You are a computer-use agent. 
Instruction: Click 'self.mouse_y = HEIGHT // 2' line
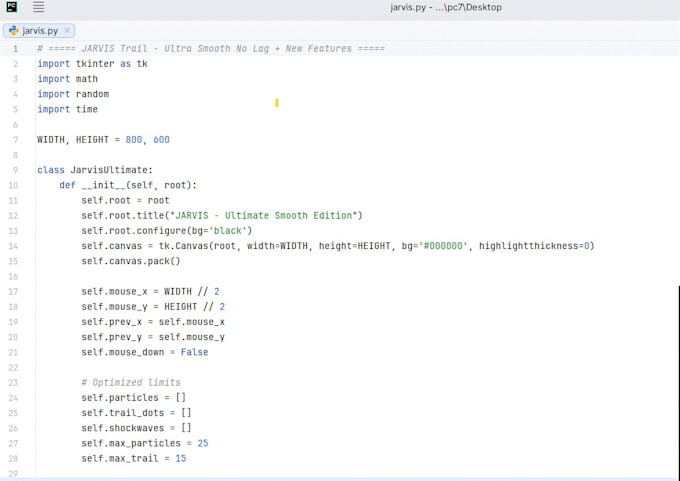(x=153, y=307)
